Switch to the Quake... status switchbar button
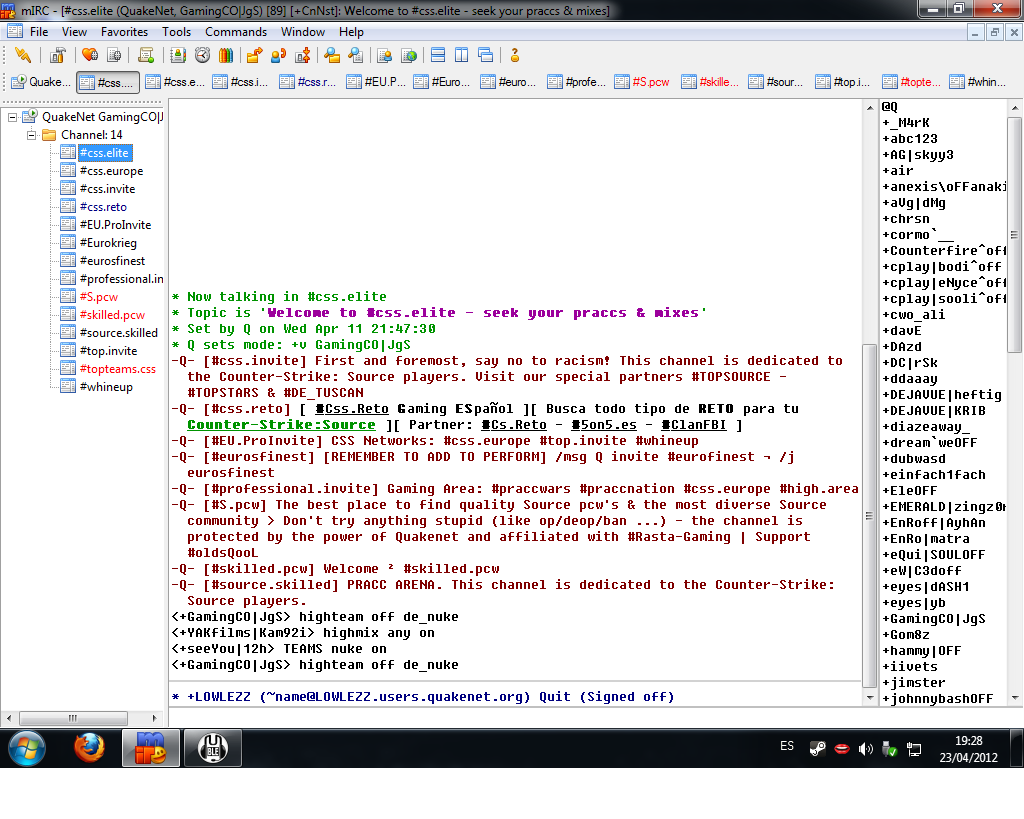Screen dimensions: 1024x819 (x=41, y=82)
